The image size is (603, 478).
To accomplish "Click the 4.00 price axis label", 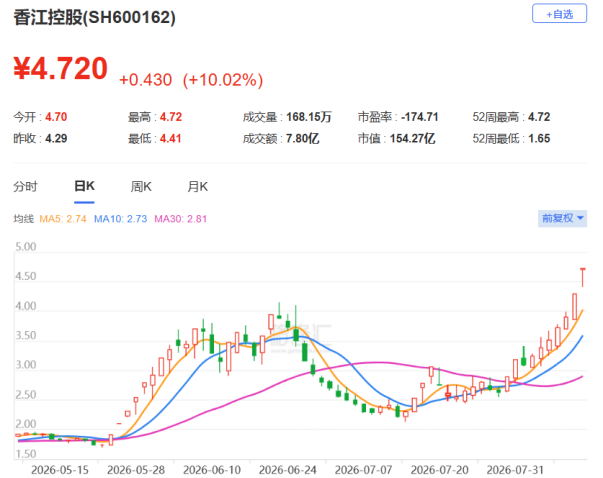I will (25, 306).
